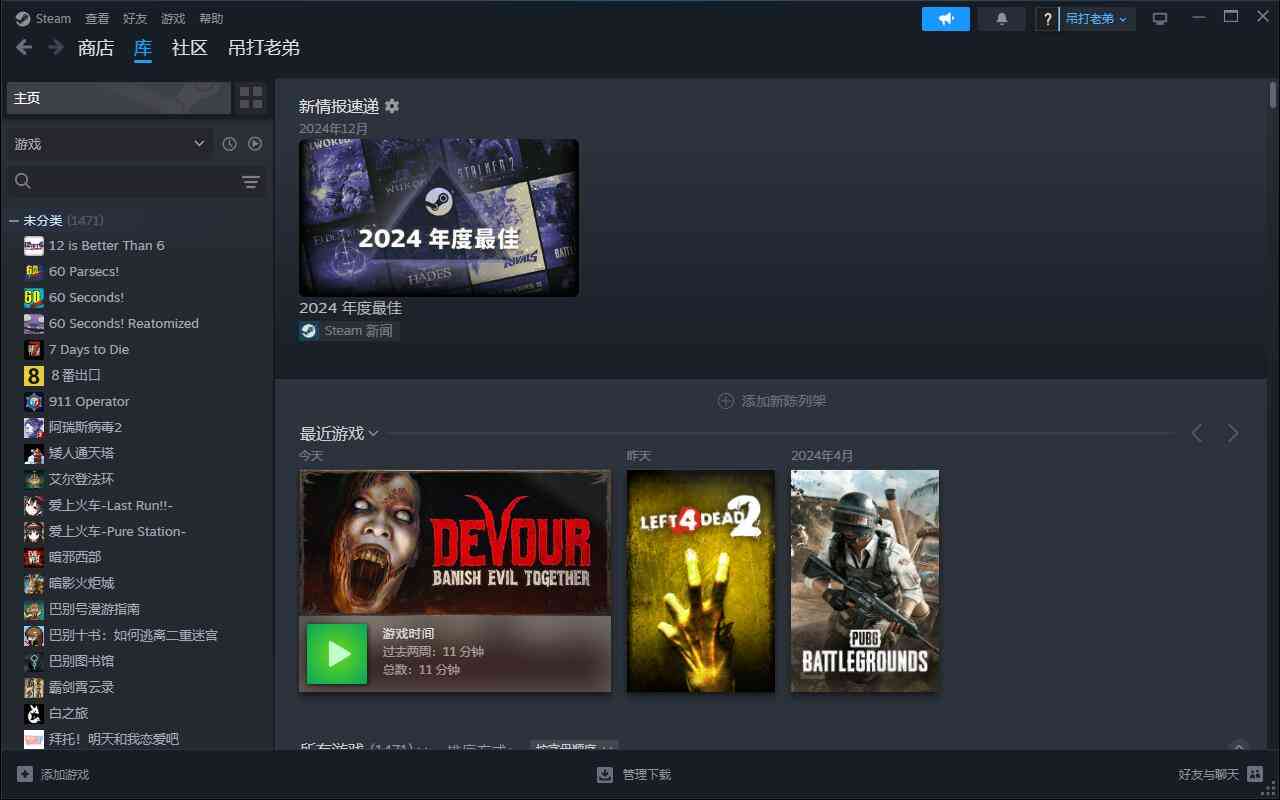Click the 主页 home button

[x=119, y=98]
